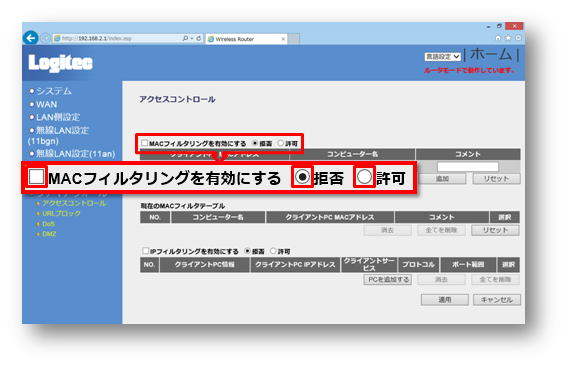Select the Wireless Router browser tab
Viewport: 567px width, 366px height.
point(246,39)
